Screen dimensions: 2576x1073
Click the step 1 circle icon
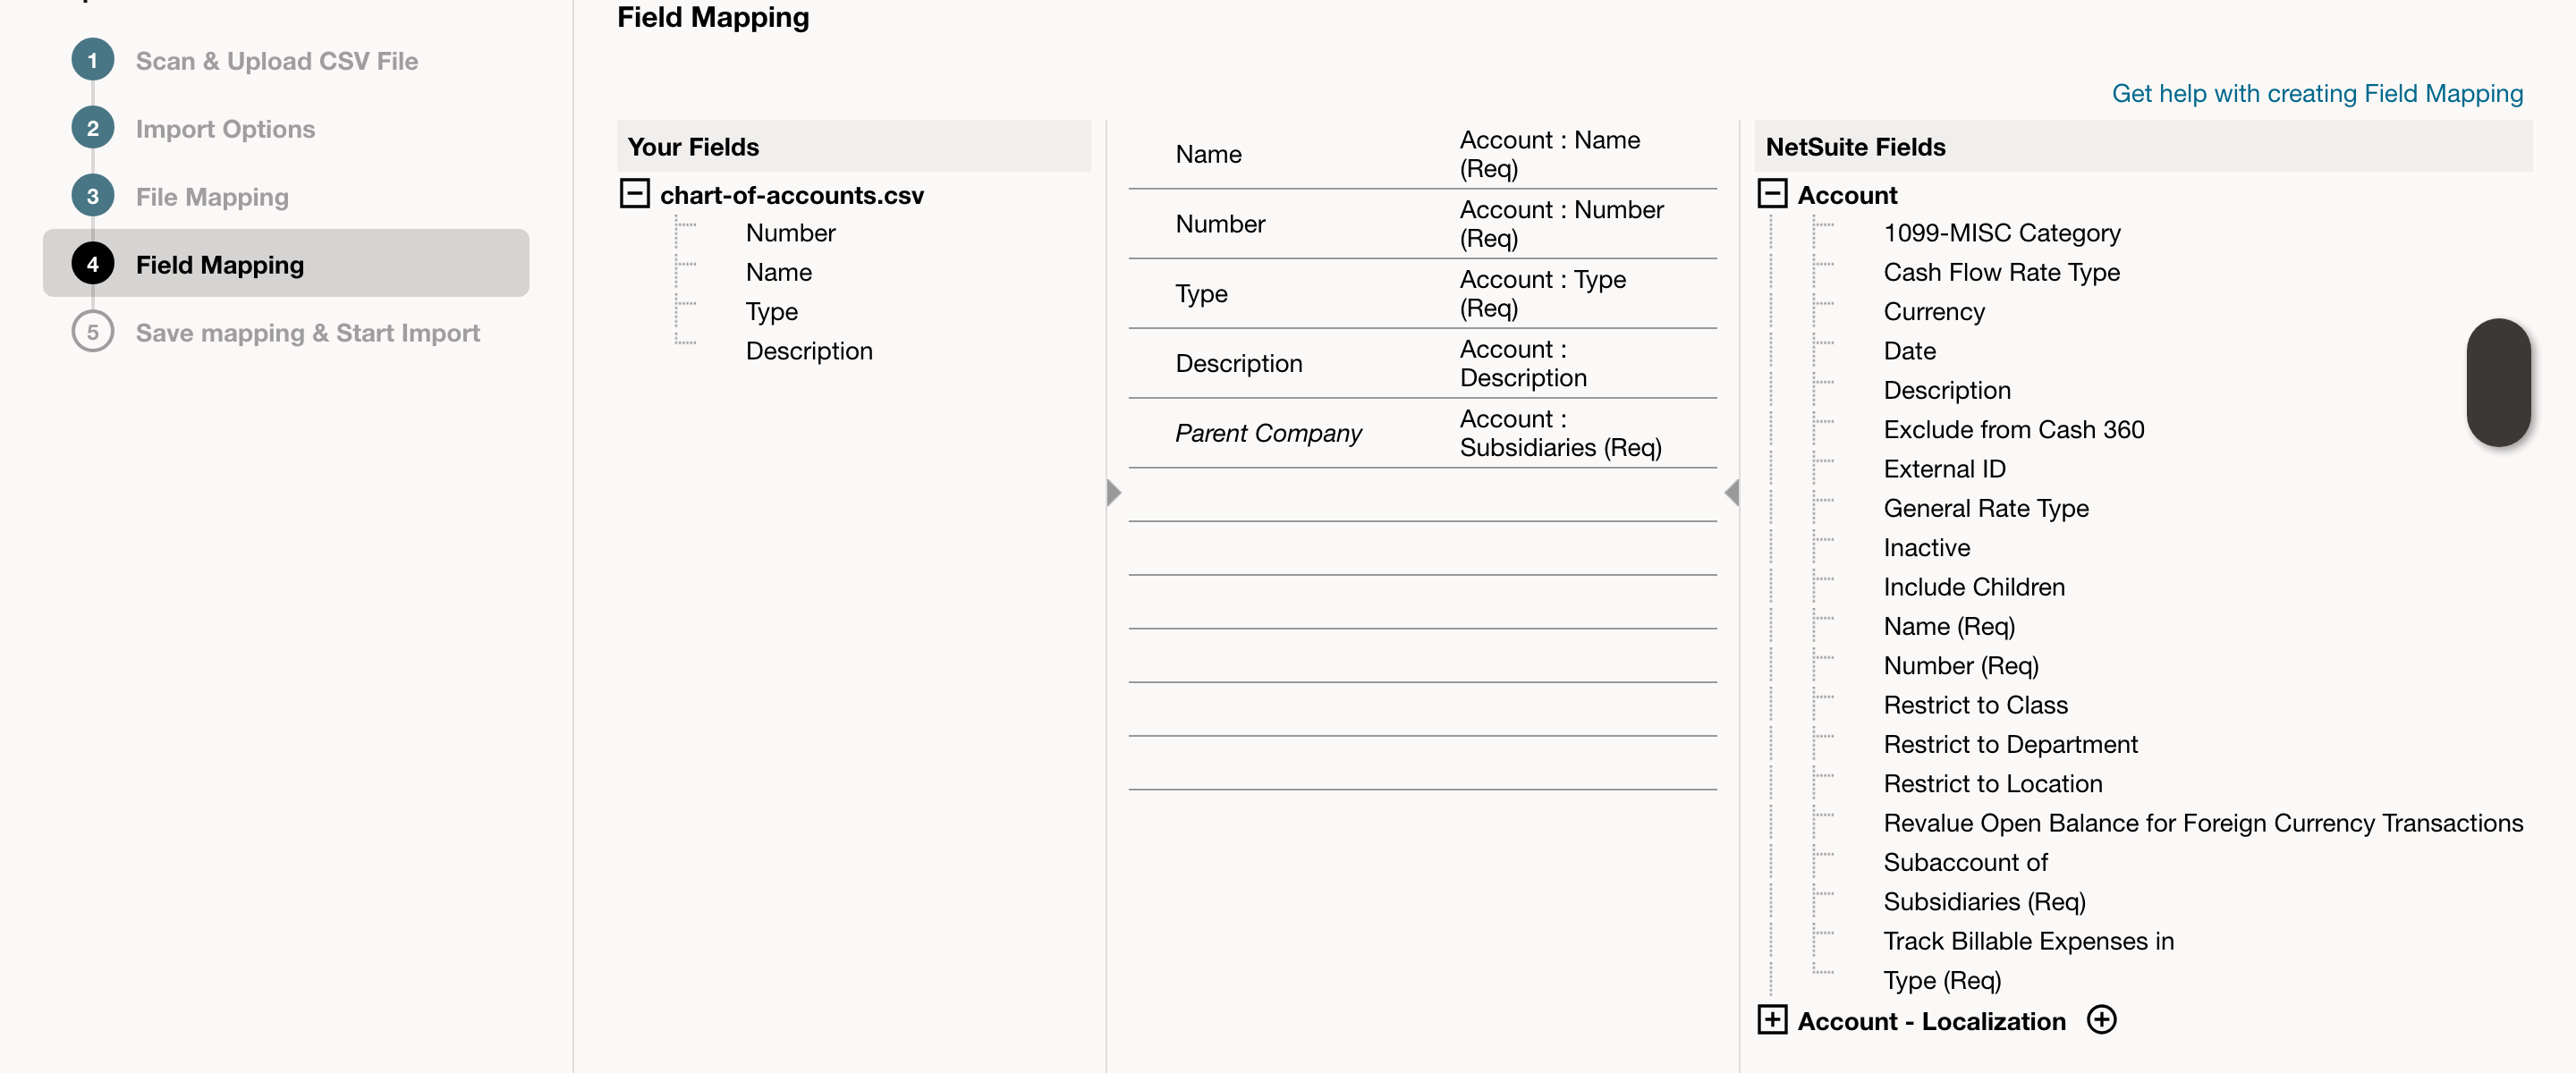[x=93, y=60]
